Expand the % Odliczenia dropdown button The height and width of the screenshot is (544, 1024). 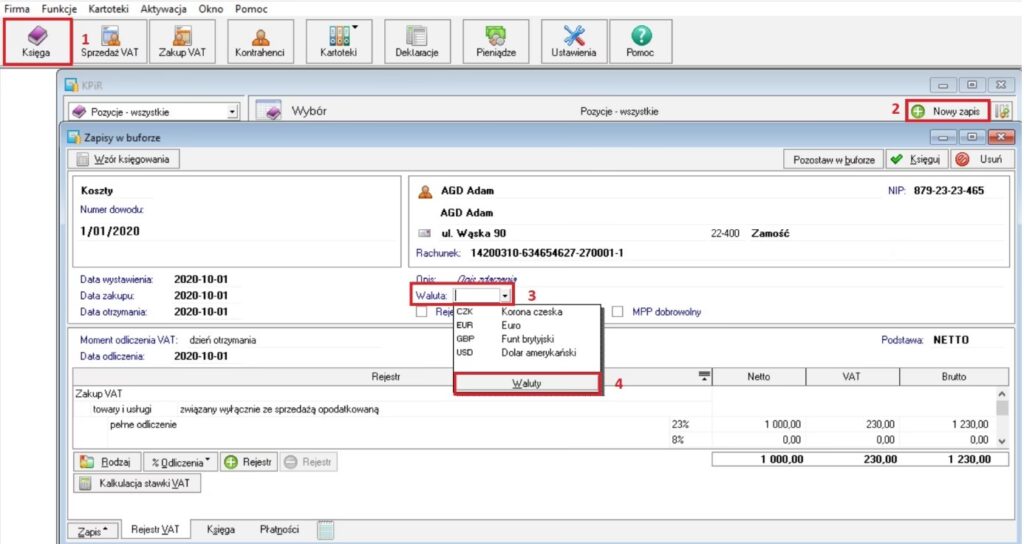181,462
